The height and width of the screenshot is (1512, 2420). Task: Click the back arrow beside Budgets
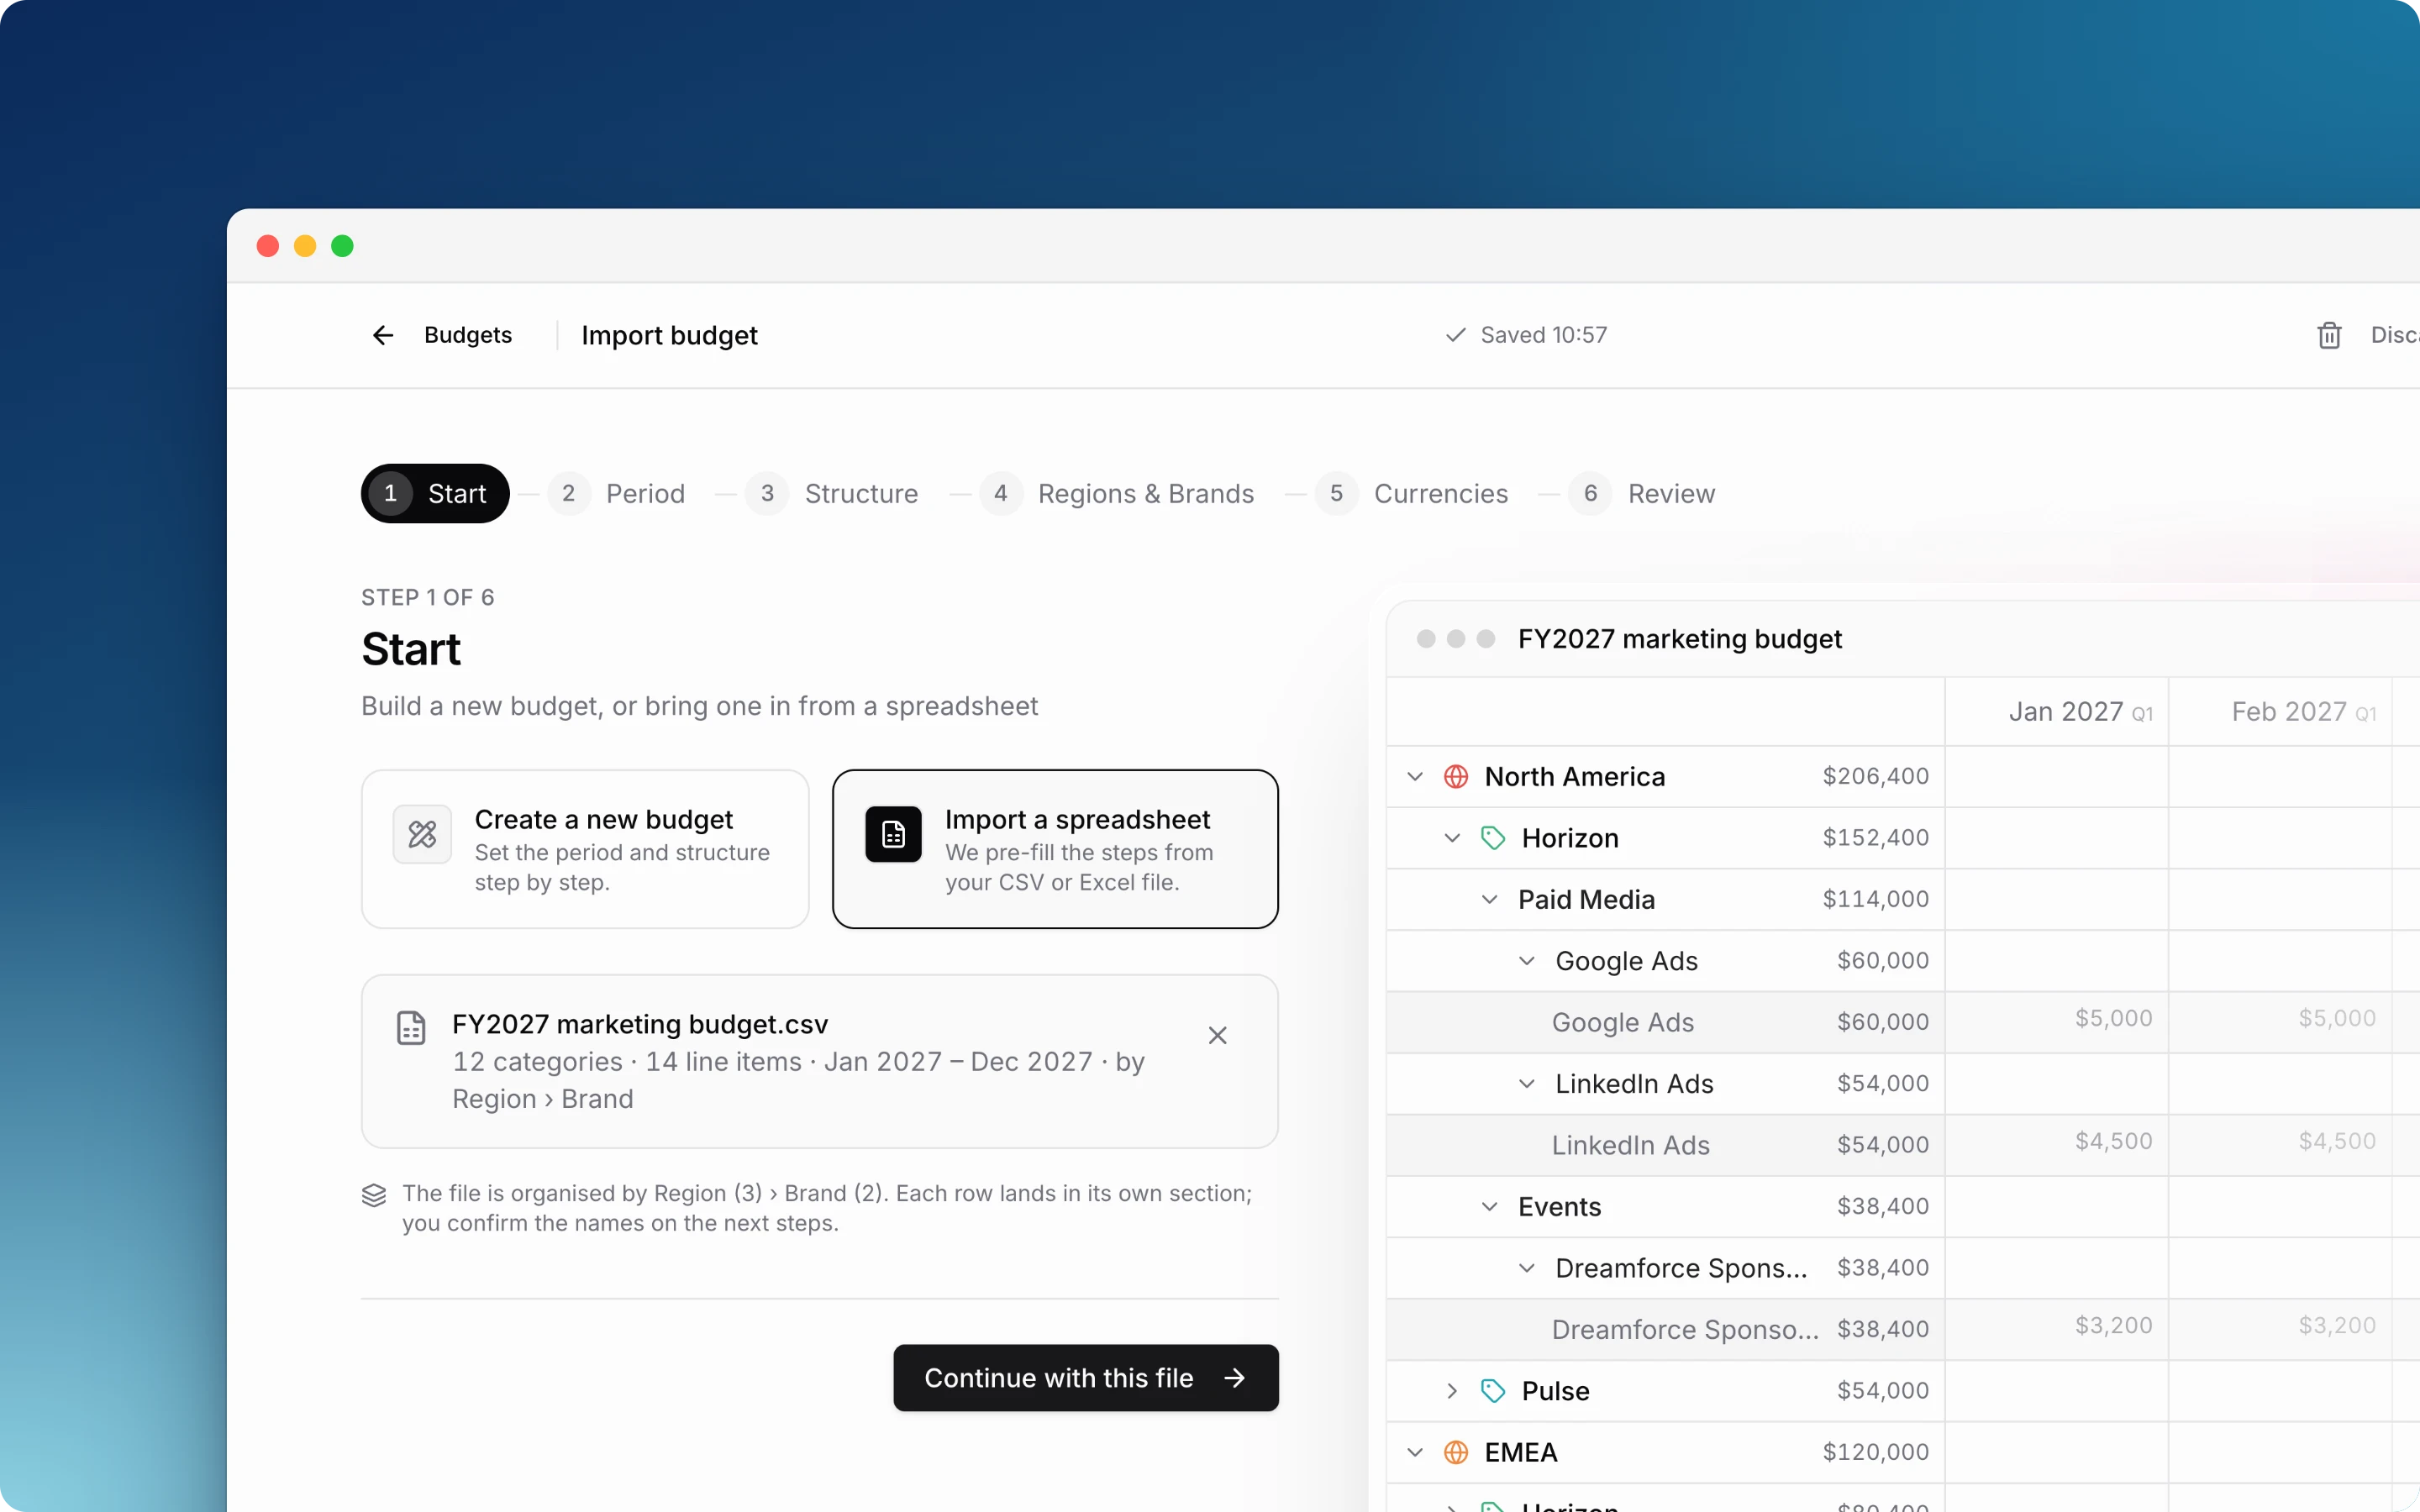coord(383,335)
